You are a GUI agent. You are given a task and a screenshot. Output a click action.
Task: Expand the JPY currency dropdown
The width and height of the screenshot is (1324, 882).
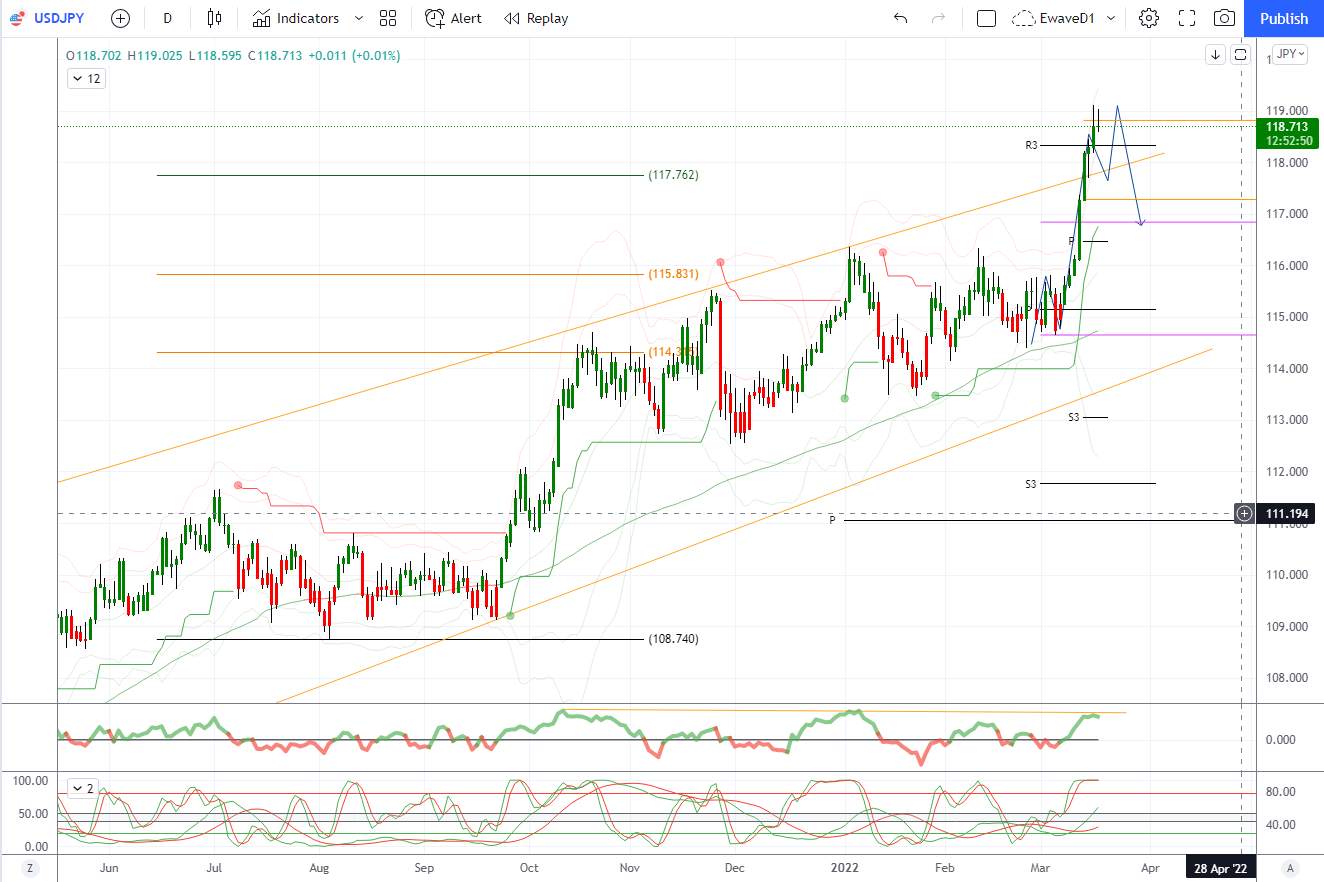tap(1289, 55)
